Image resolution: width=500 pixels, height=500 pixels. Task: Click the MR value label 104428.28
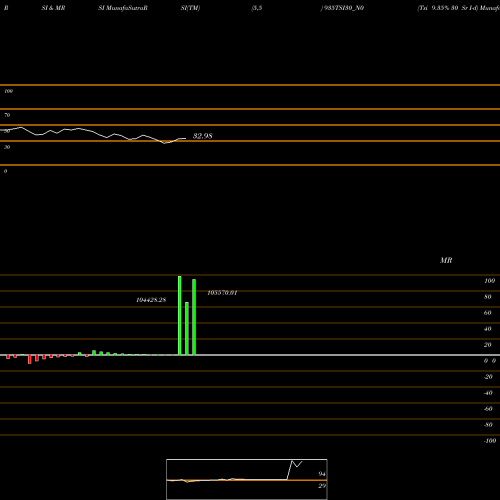pyautogui.click(x=151, y=300)
